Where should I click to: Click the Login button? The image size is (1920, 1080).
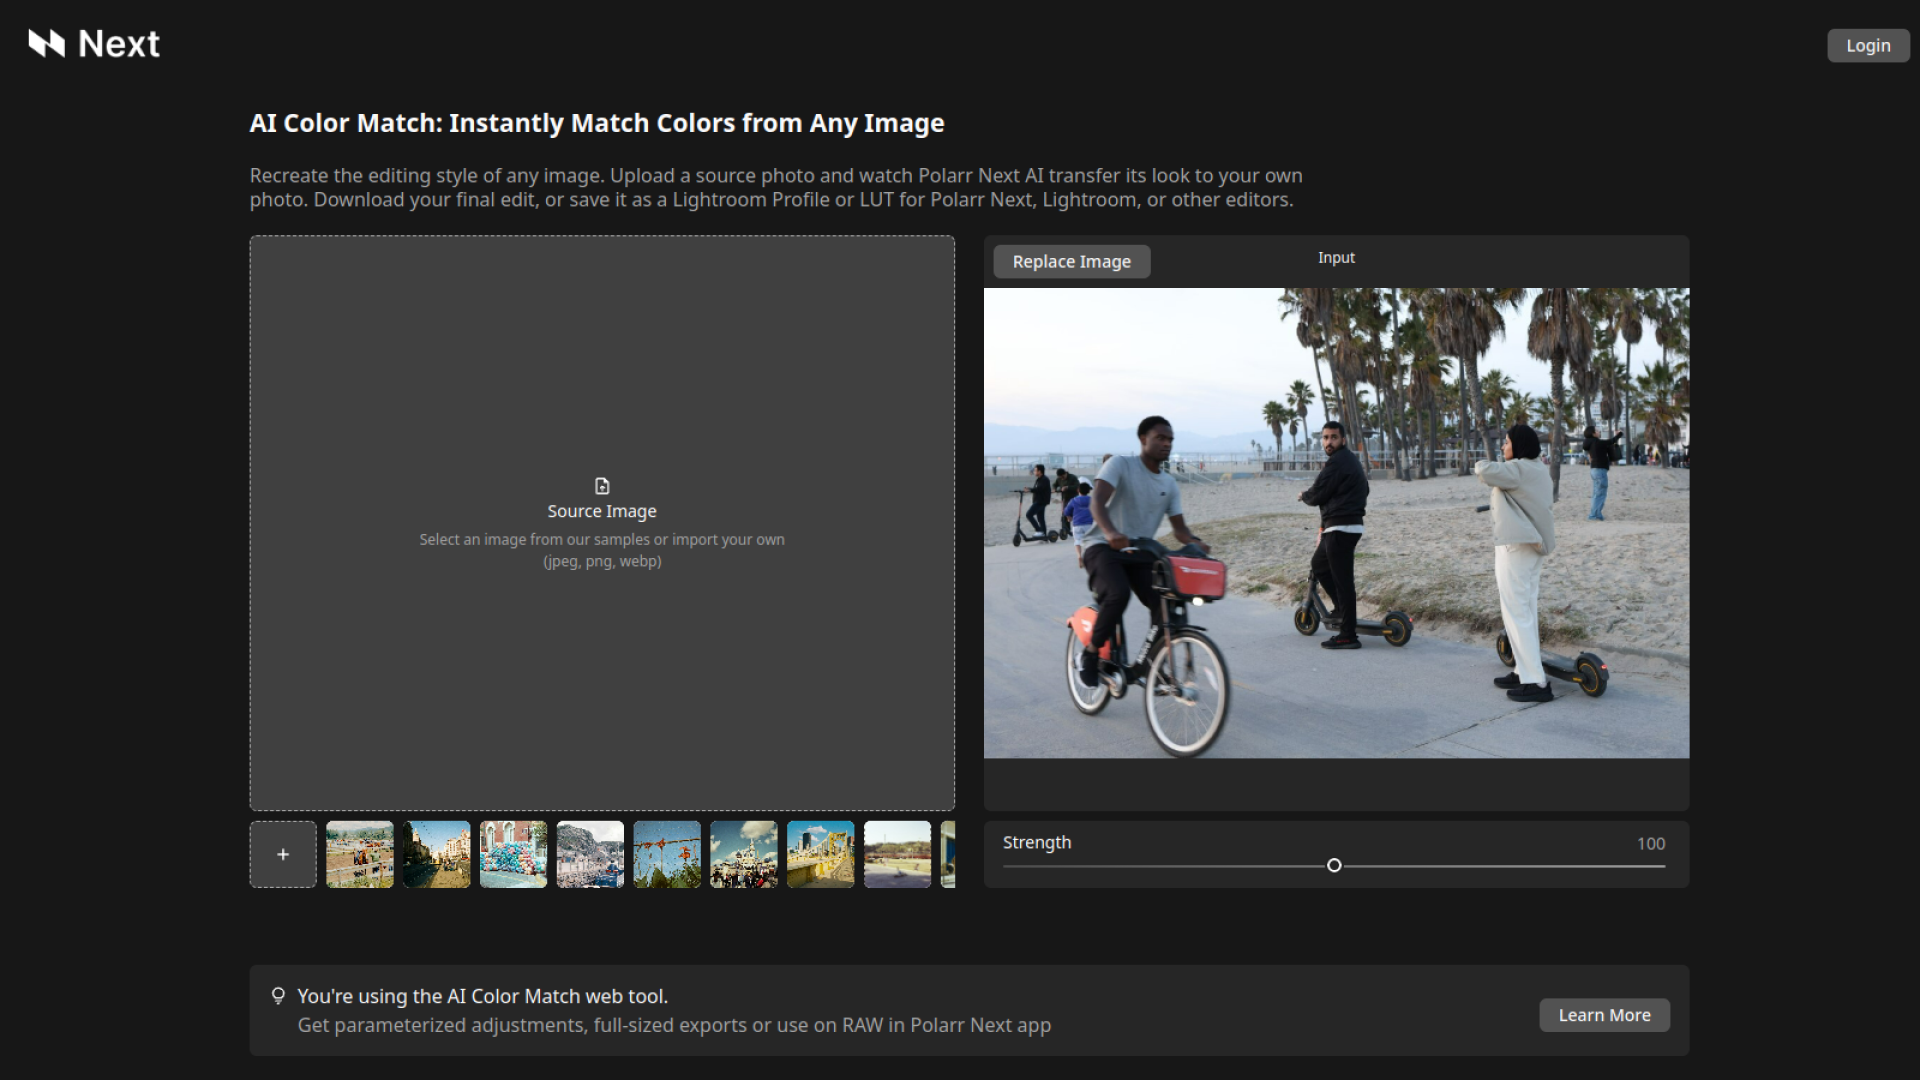[x=1867, y=46]
